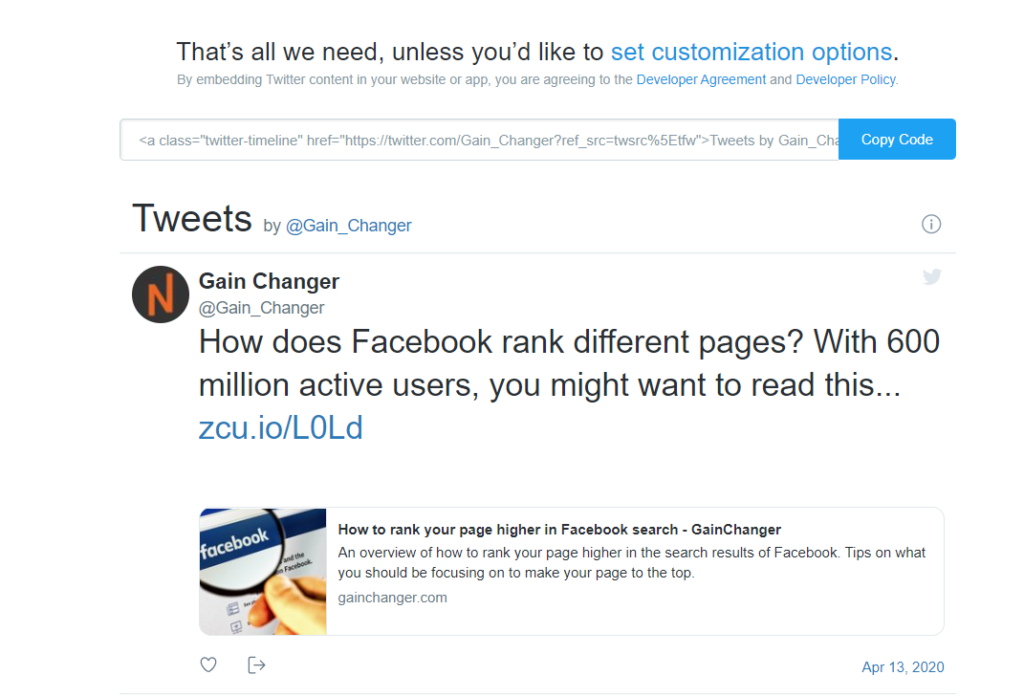Image resolution: width=1024 pixels, height=697 pixels.
Task: Click the Gain Changer display name
Action: click(x=269, y=282)
